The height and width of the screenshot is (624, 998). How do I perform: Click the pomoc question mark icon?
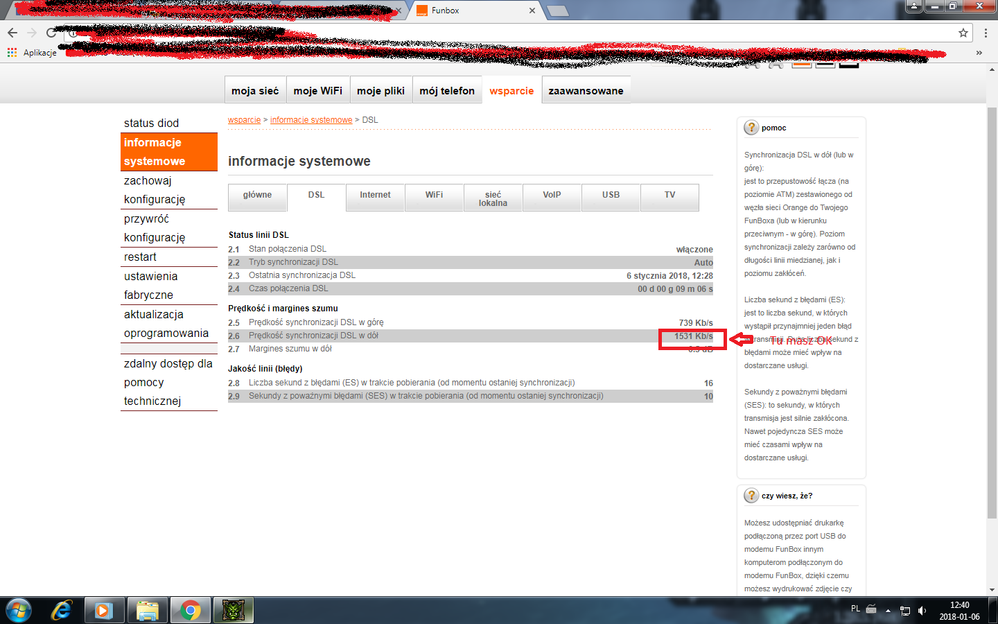coord(751,128)
